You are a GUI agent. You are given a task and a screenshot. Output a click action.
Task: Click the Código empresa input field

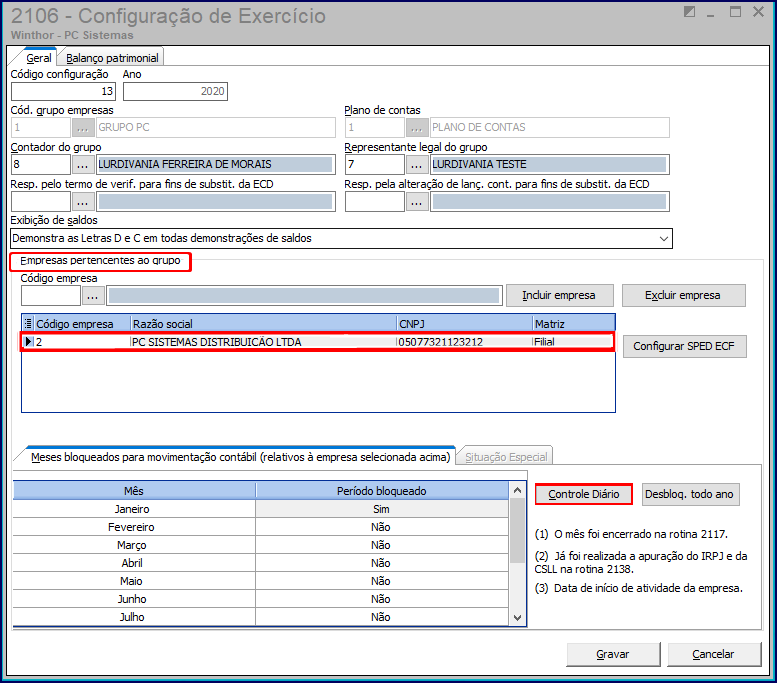(x=51, y=296)
